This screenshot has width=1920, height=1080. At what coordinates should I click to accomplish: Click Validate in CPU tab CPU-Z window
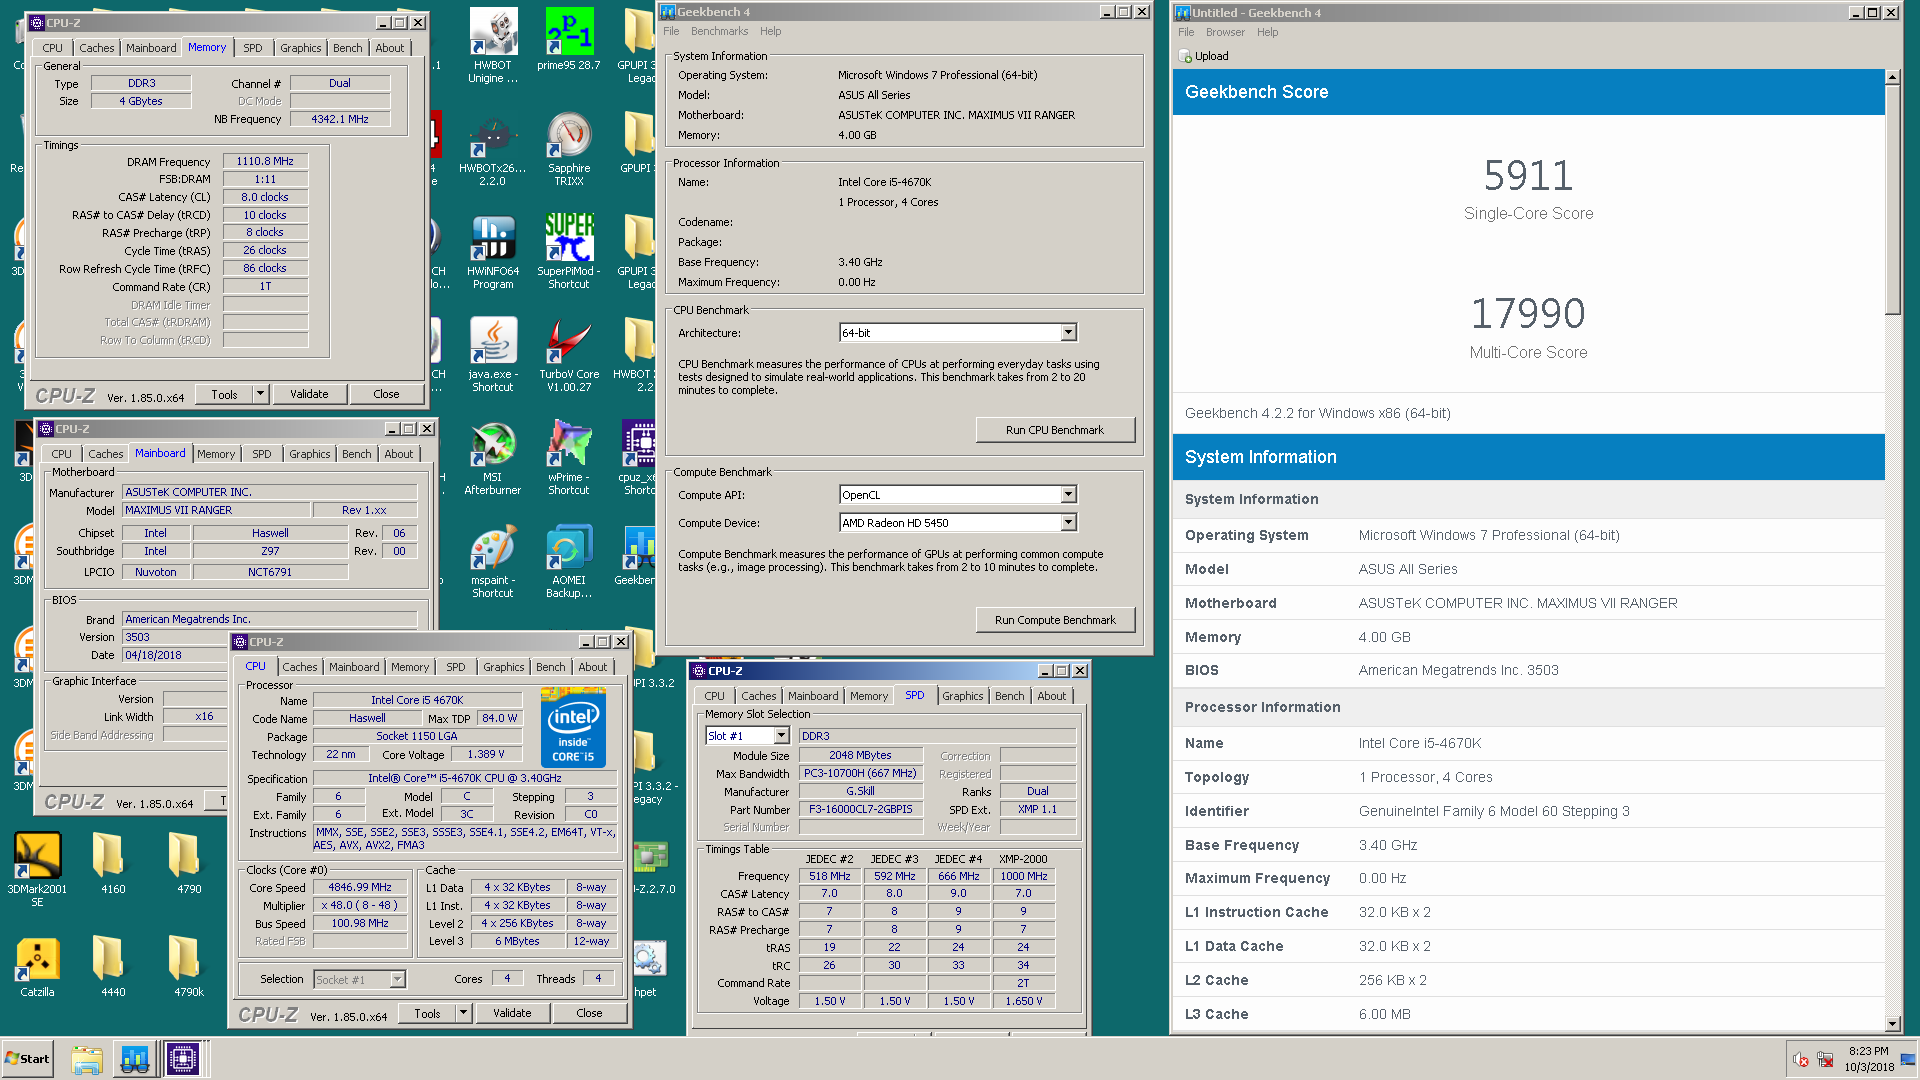click(x=512, y=1013)
